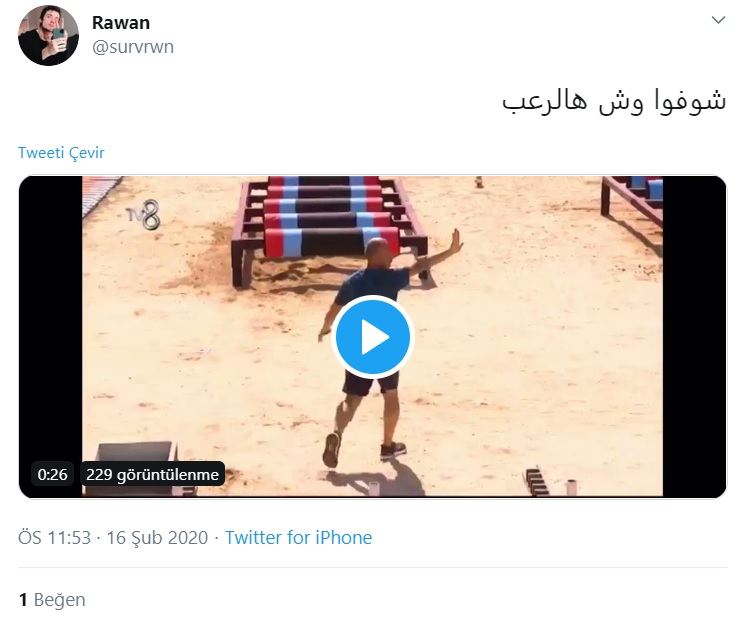743x624 pixels.
Task: Open Rawan's profile picture
Action: (x=48, y=36)
